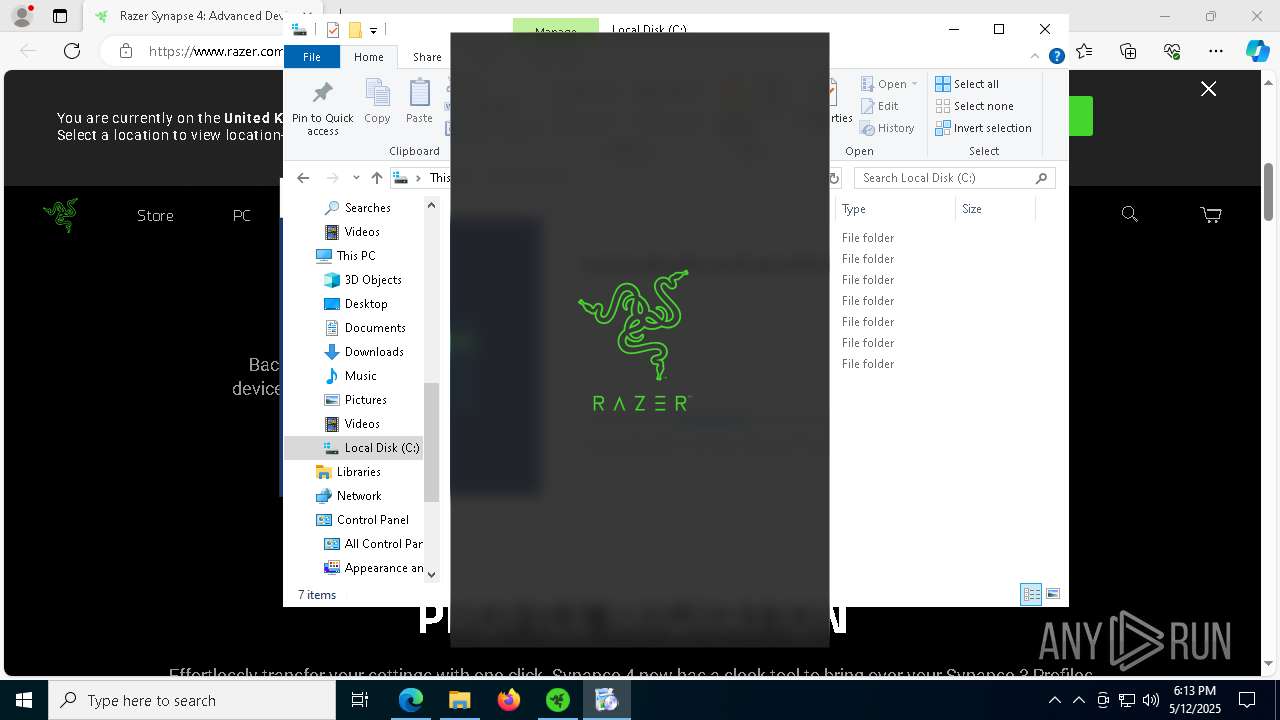
Task: Click Edge address bar URL
Action: pos(216,51)
